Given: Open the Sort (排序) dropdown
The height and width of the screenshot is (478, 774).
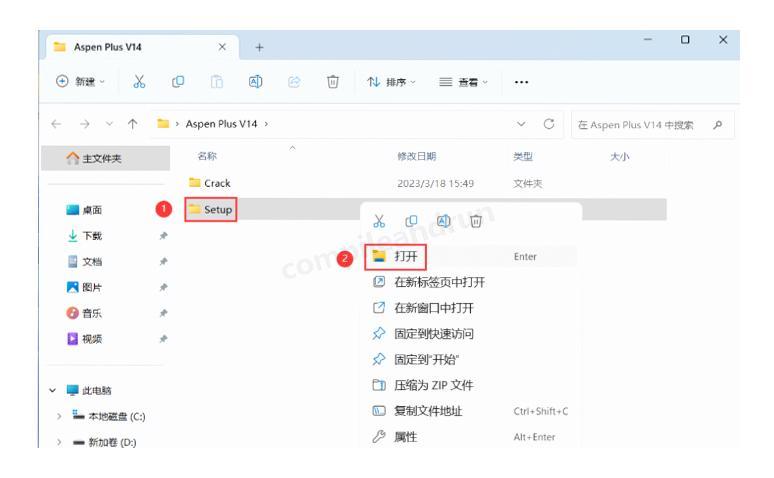Looking at the screenshot, I should click(x=391, y=82).
